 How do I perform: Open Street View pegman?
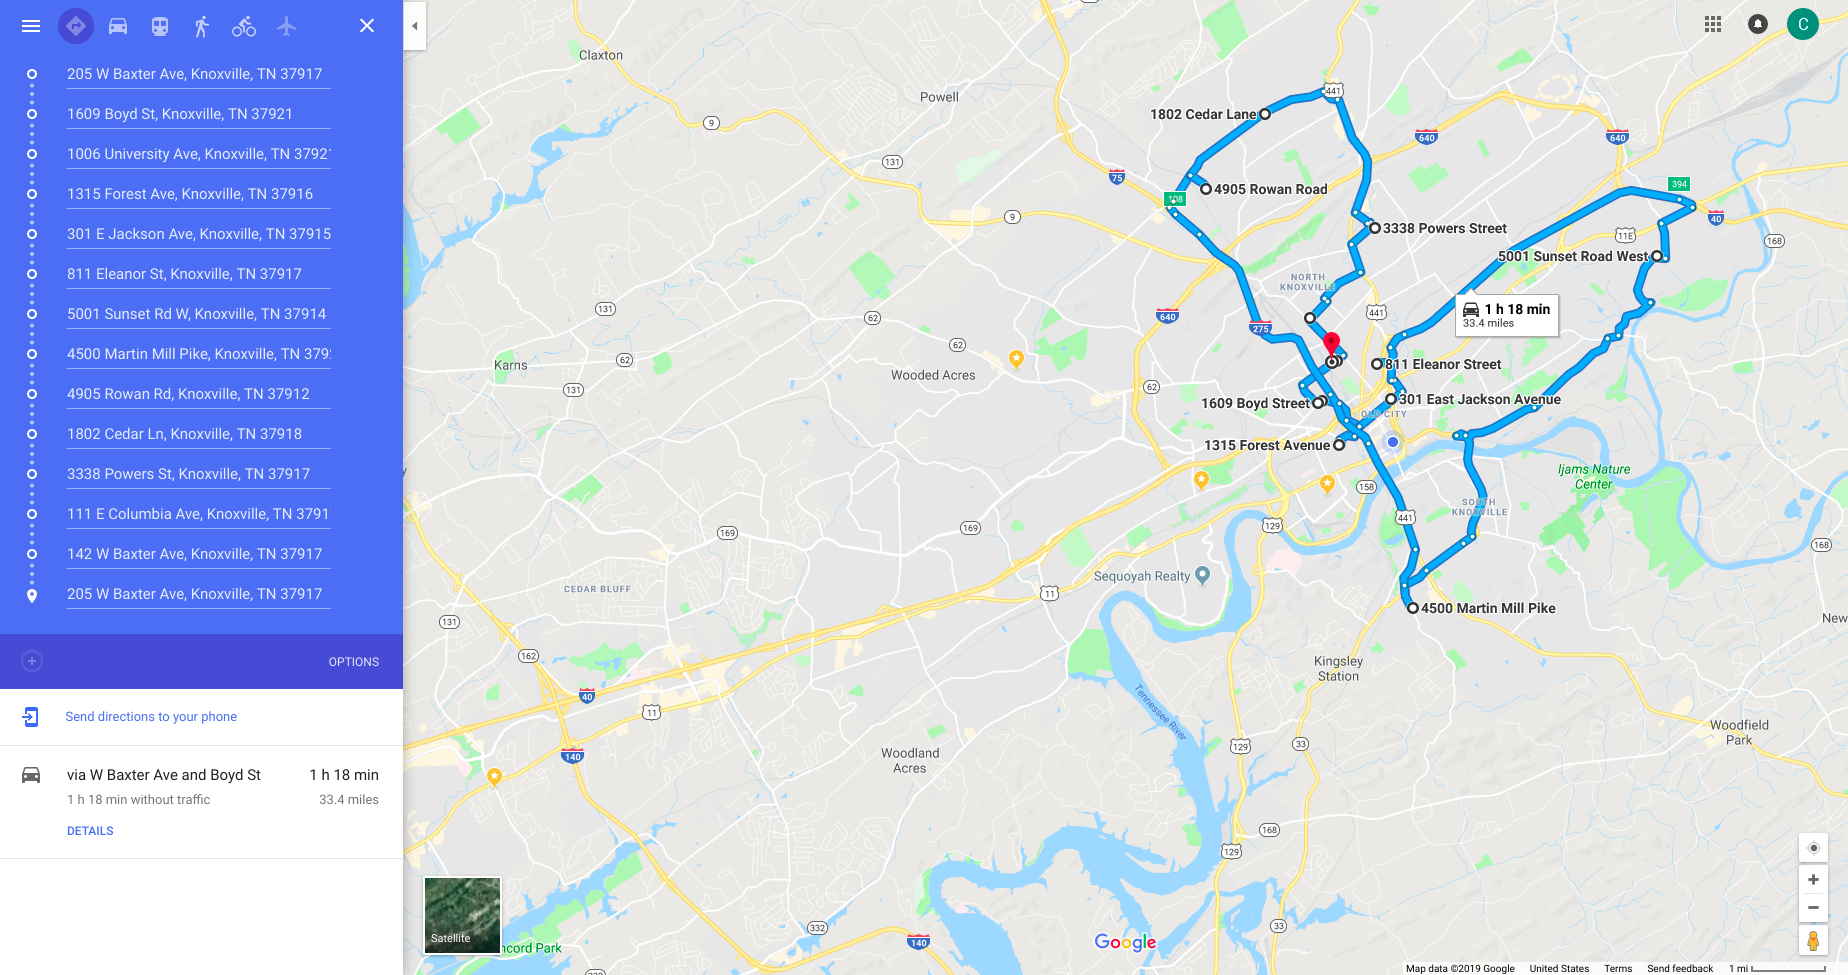point(1813,940)
